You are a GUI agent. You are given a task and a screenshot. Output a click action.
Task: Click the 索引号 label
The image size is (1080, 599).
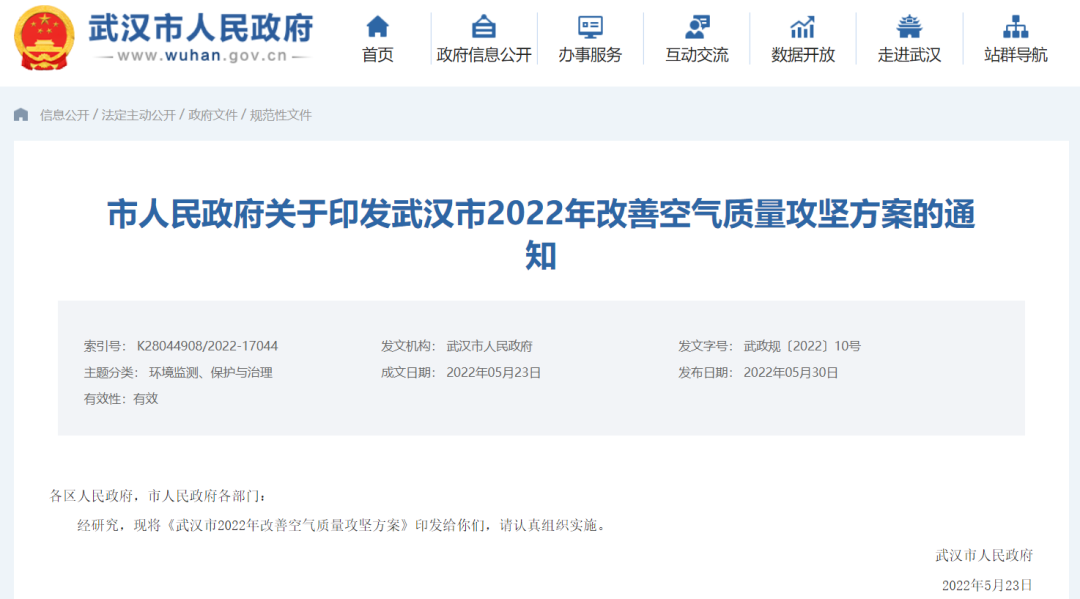(x=105, y=346)
